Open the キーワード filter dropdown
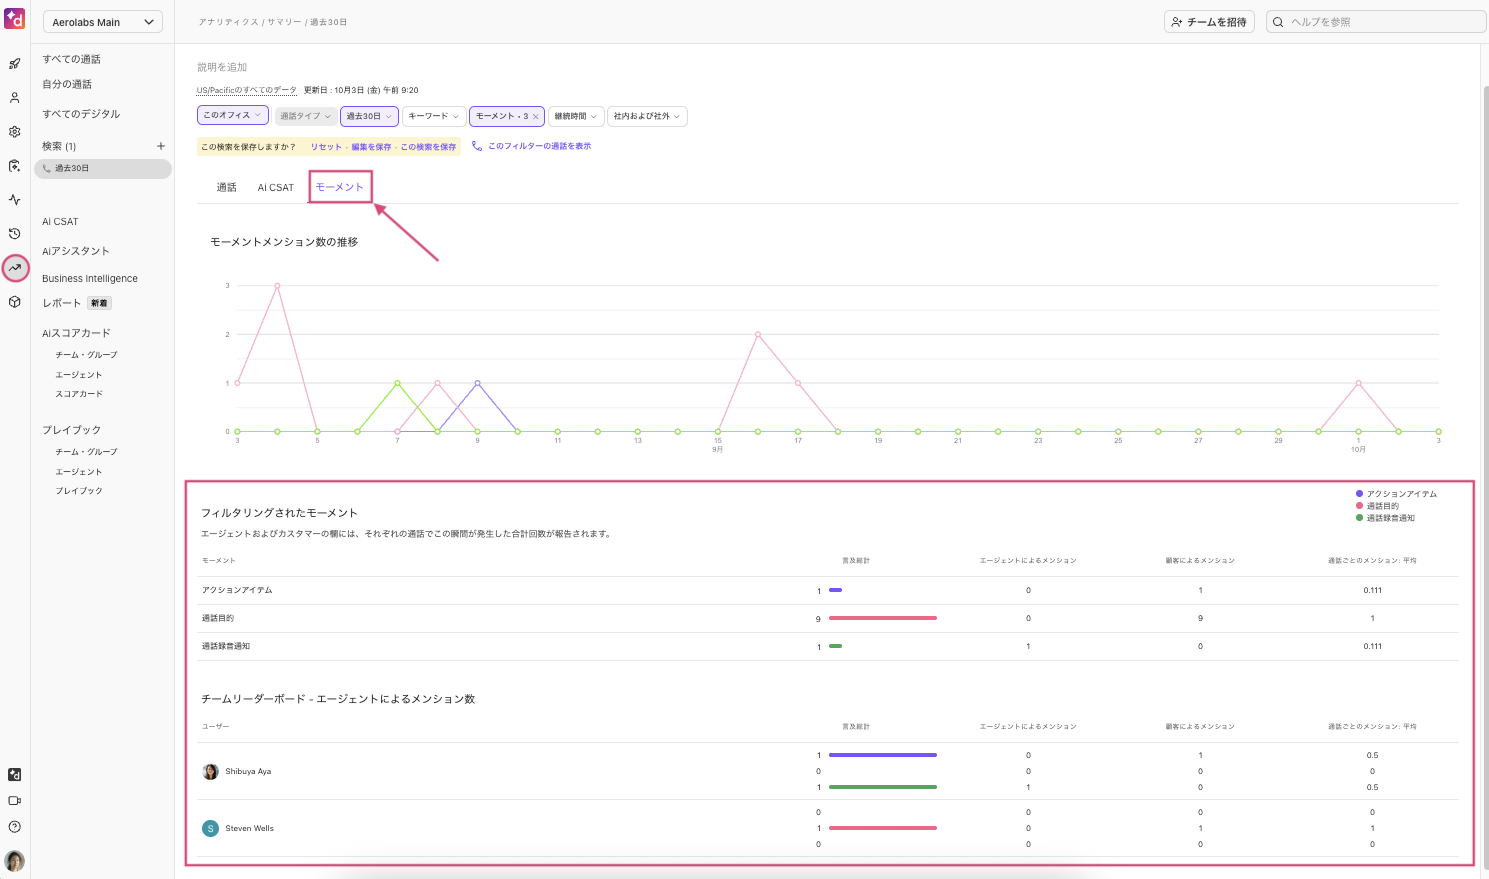 [433, 116]
